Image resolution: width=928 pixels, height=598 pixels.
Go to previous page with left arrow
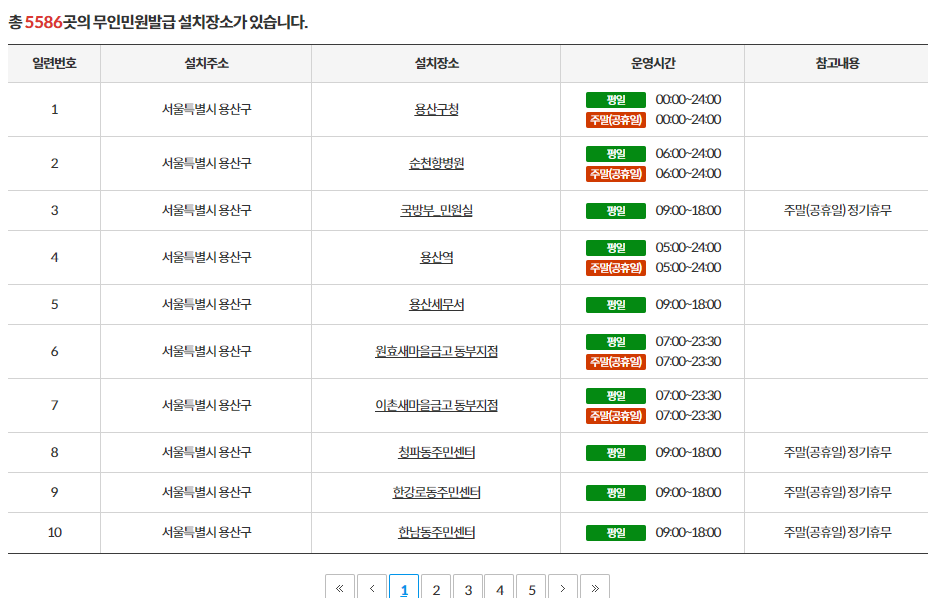[x=372, y=588]
